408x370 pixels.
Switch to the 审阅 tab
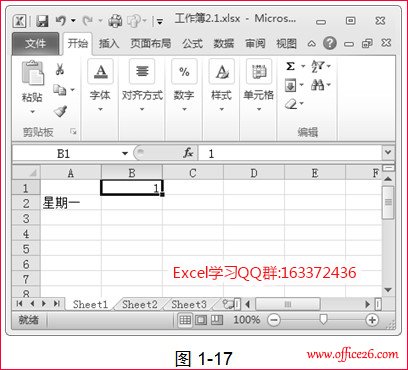pos(255,44)
